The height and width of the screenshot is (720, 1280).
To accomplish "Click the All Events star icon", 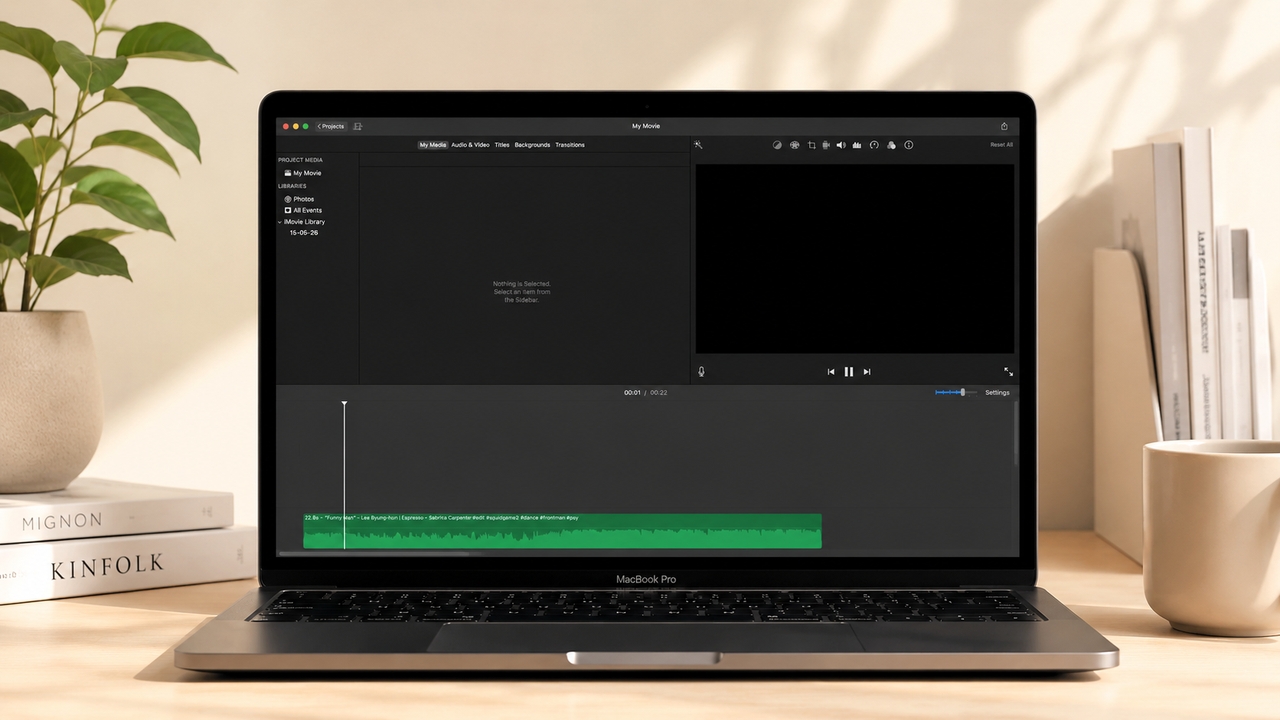I will click(288, 210).
